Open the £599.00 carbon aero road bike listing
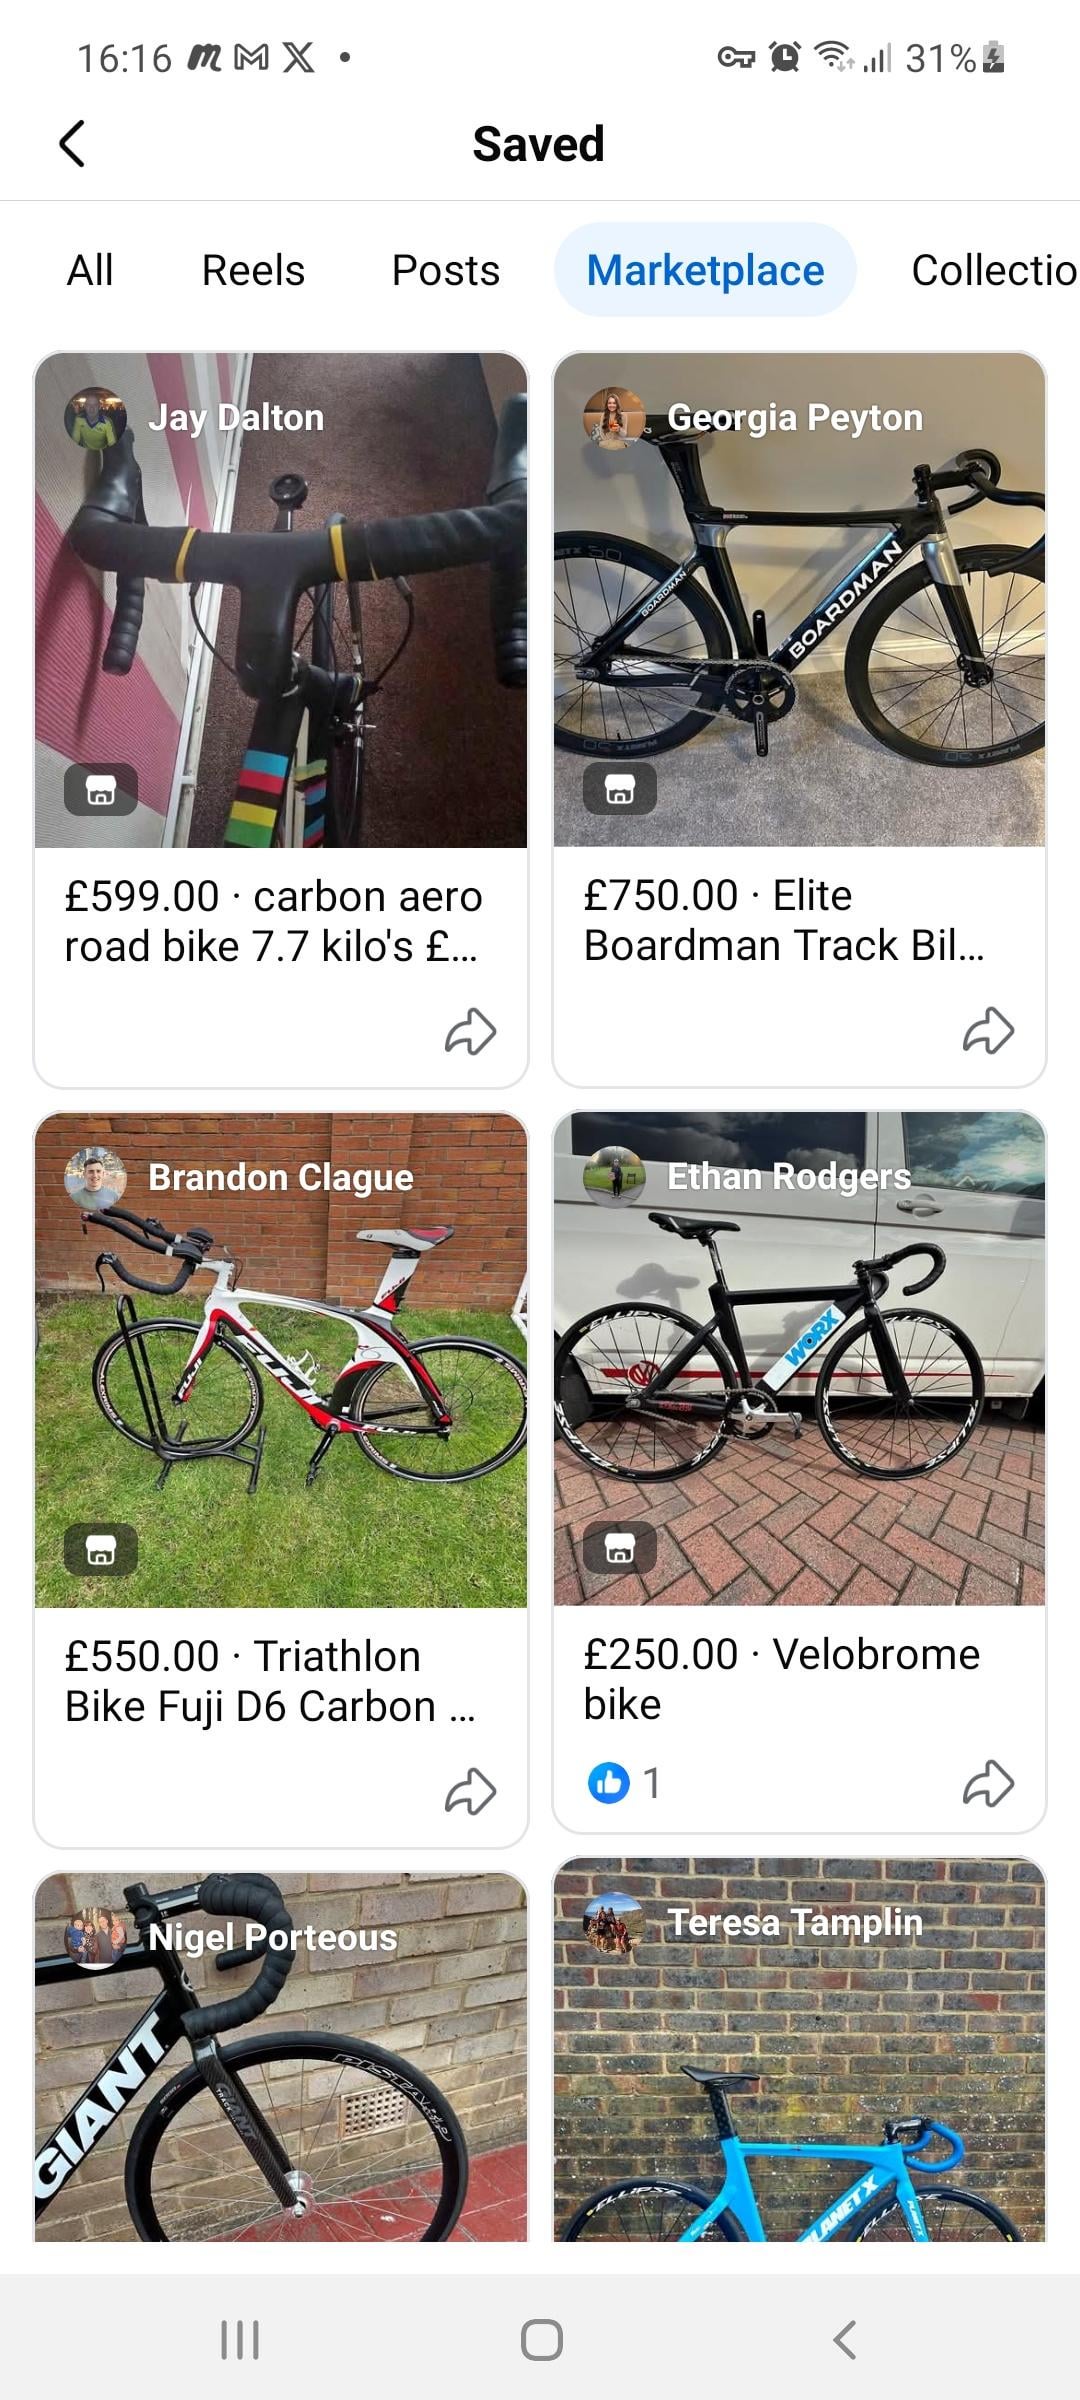Viewport: 1080px width, 2400px height. point(273,921)
